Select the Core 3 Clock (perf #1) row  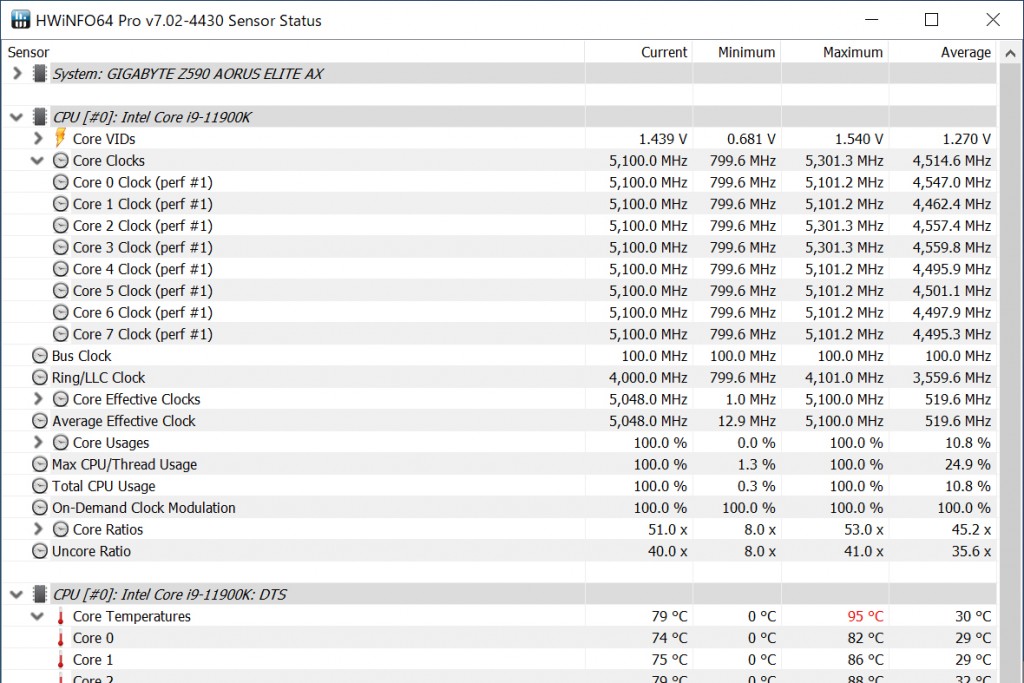tap(499, 247)
